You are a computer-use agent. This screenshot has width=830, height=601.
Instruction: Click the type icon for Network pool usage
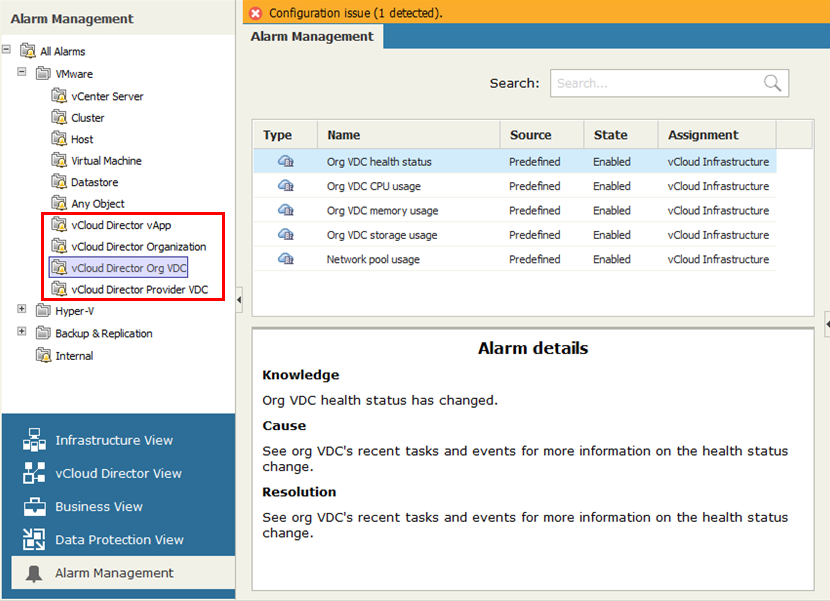click(286, 258)
